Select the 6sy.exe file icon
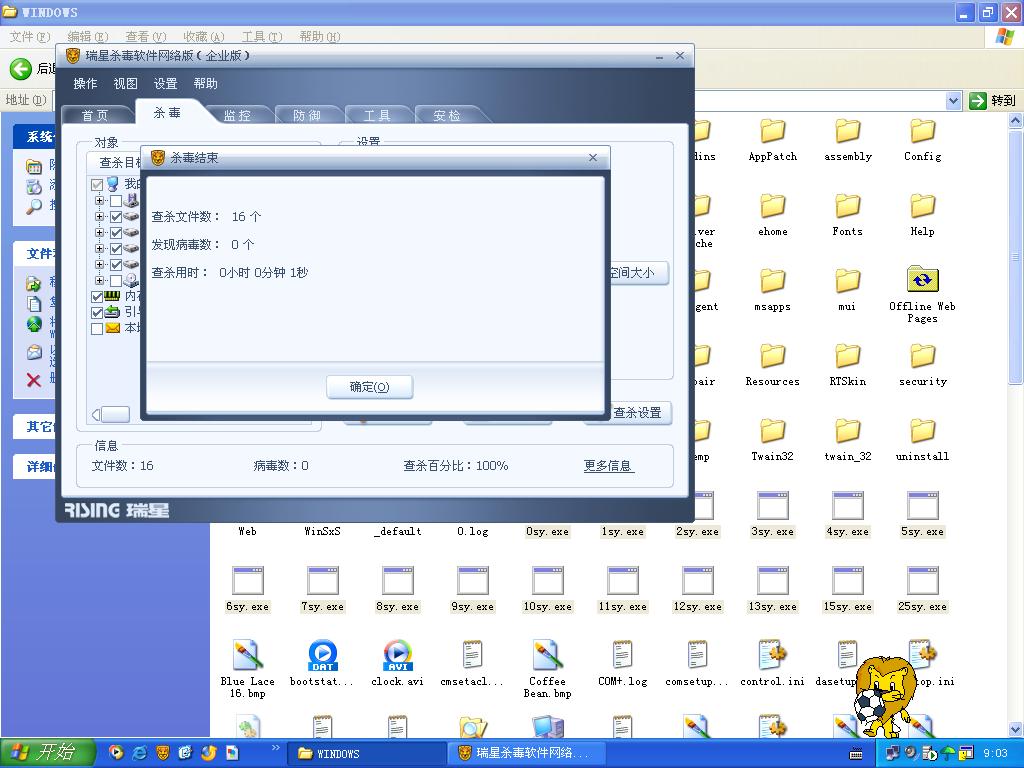Image resolution: width=1024 pixels, height=768 pixels. [248, 581]
